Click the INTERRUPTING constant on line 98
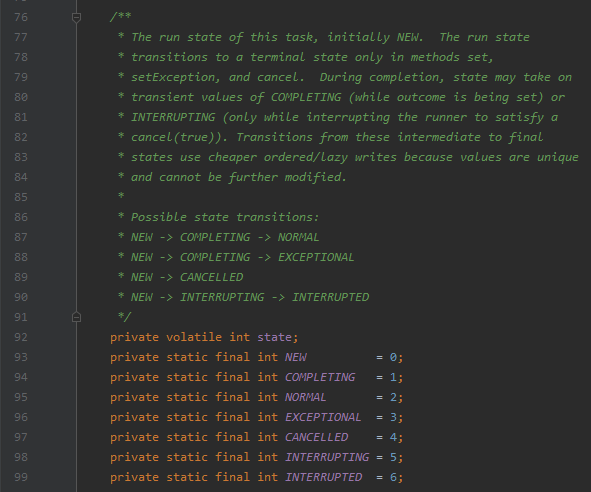The width and height of the screenshot is (591, 492). point(327,457)
